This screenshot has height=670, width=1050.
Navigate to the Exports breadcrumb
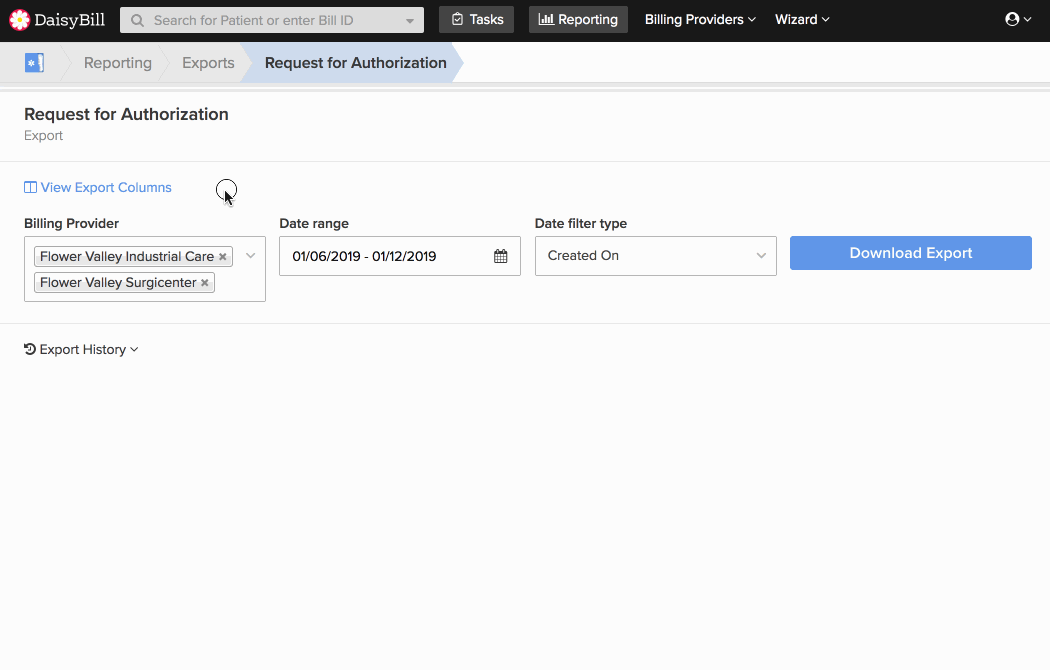coord(208,63)
